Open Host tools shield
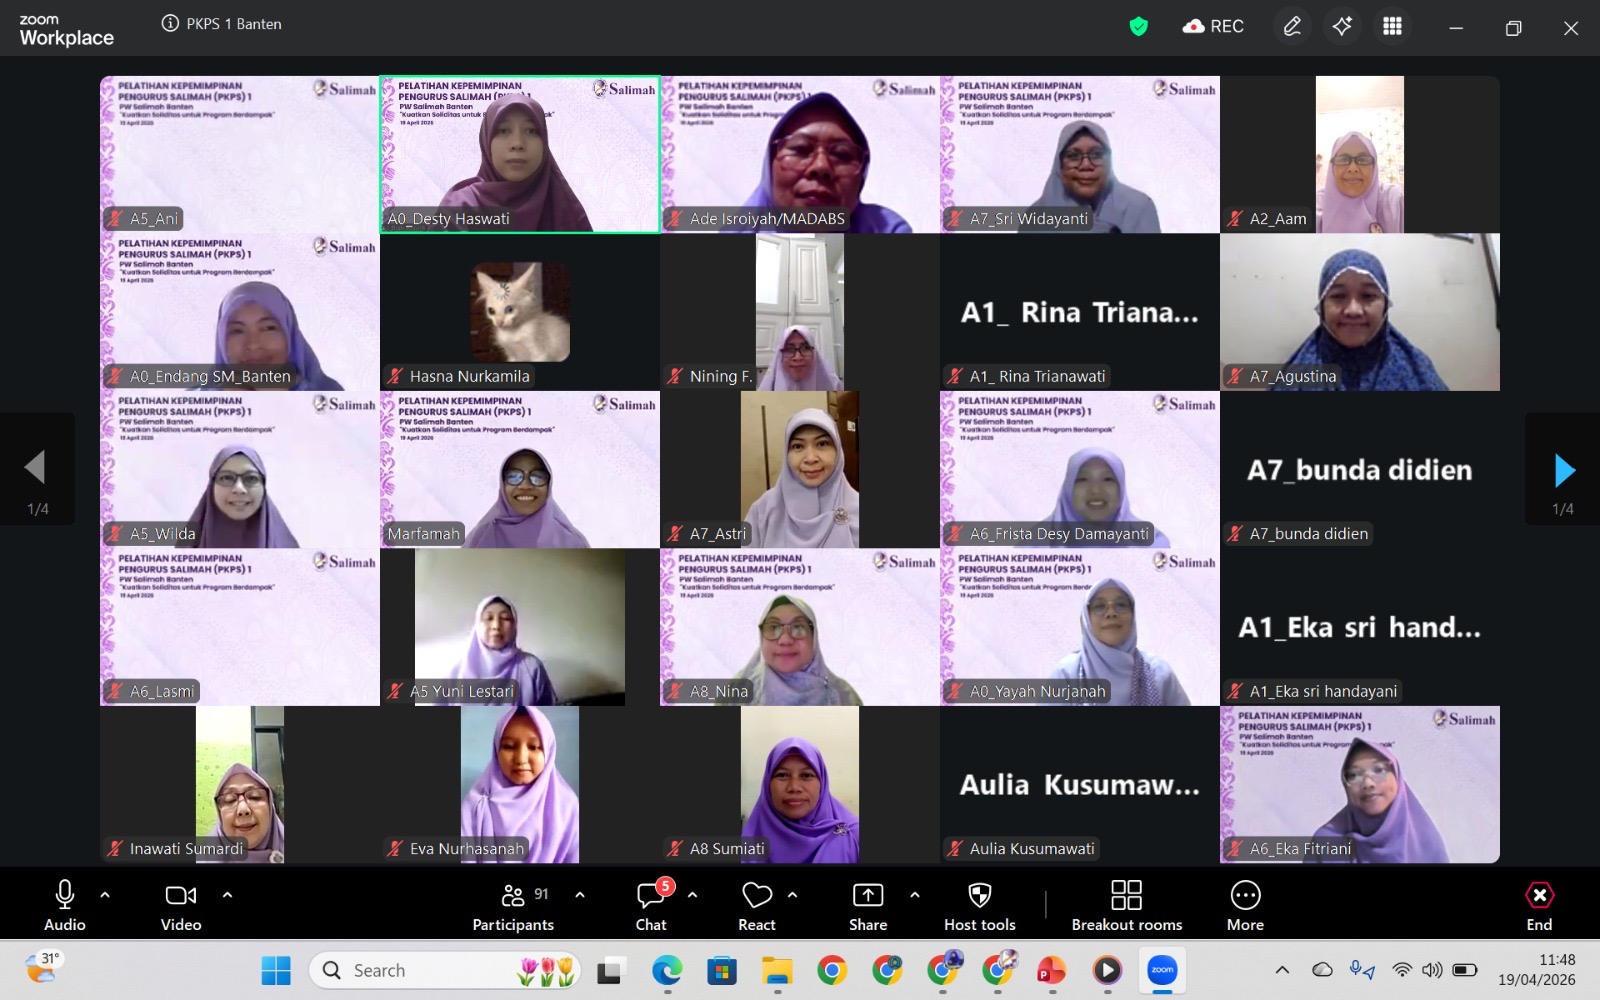 pyautogui.click(x=980, y=905)
